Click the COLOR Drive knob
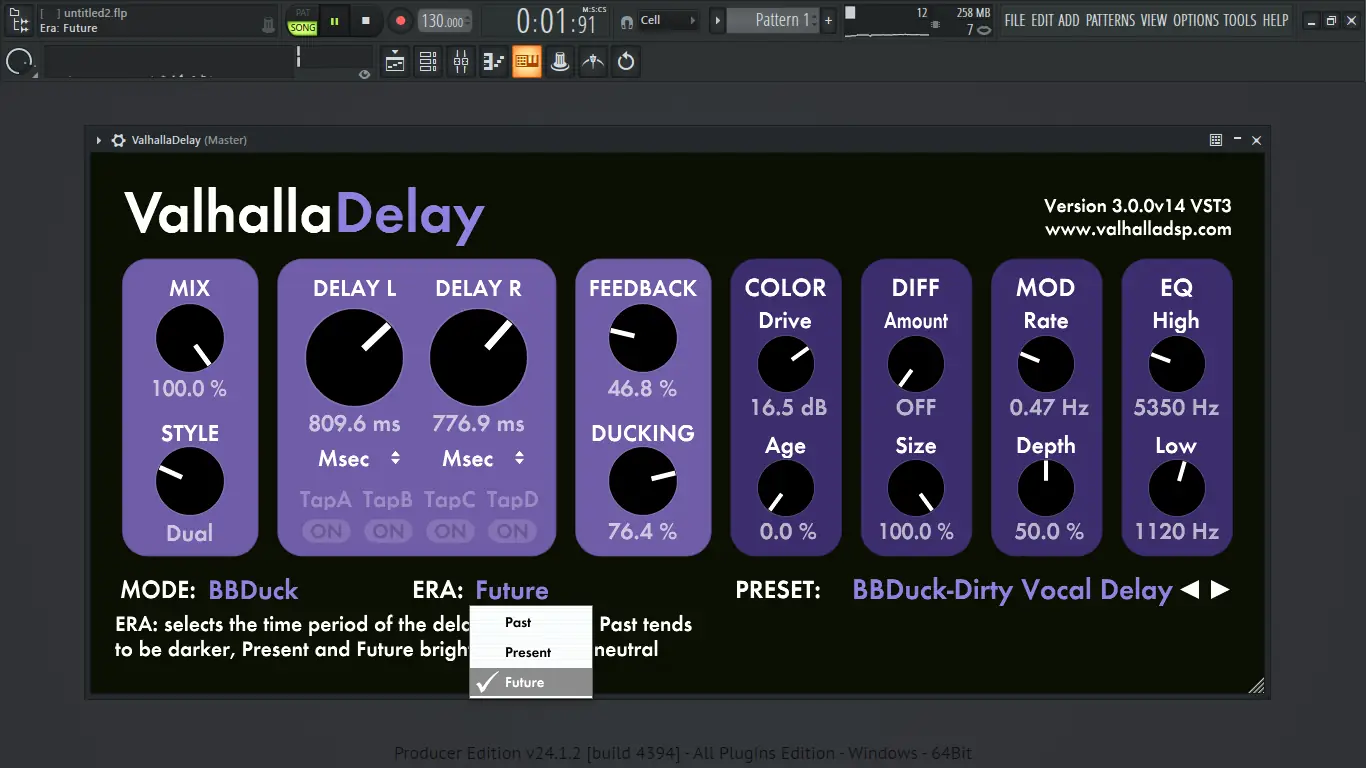 [786, 364]
